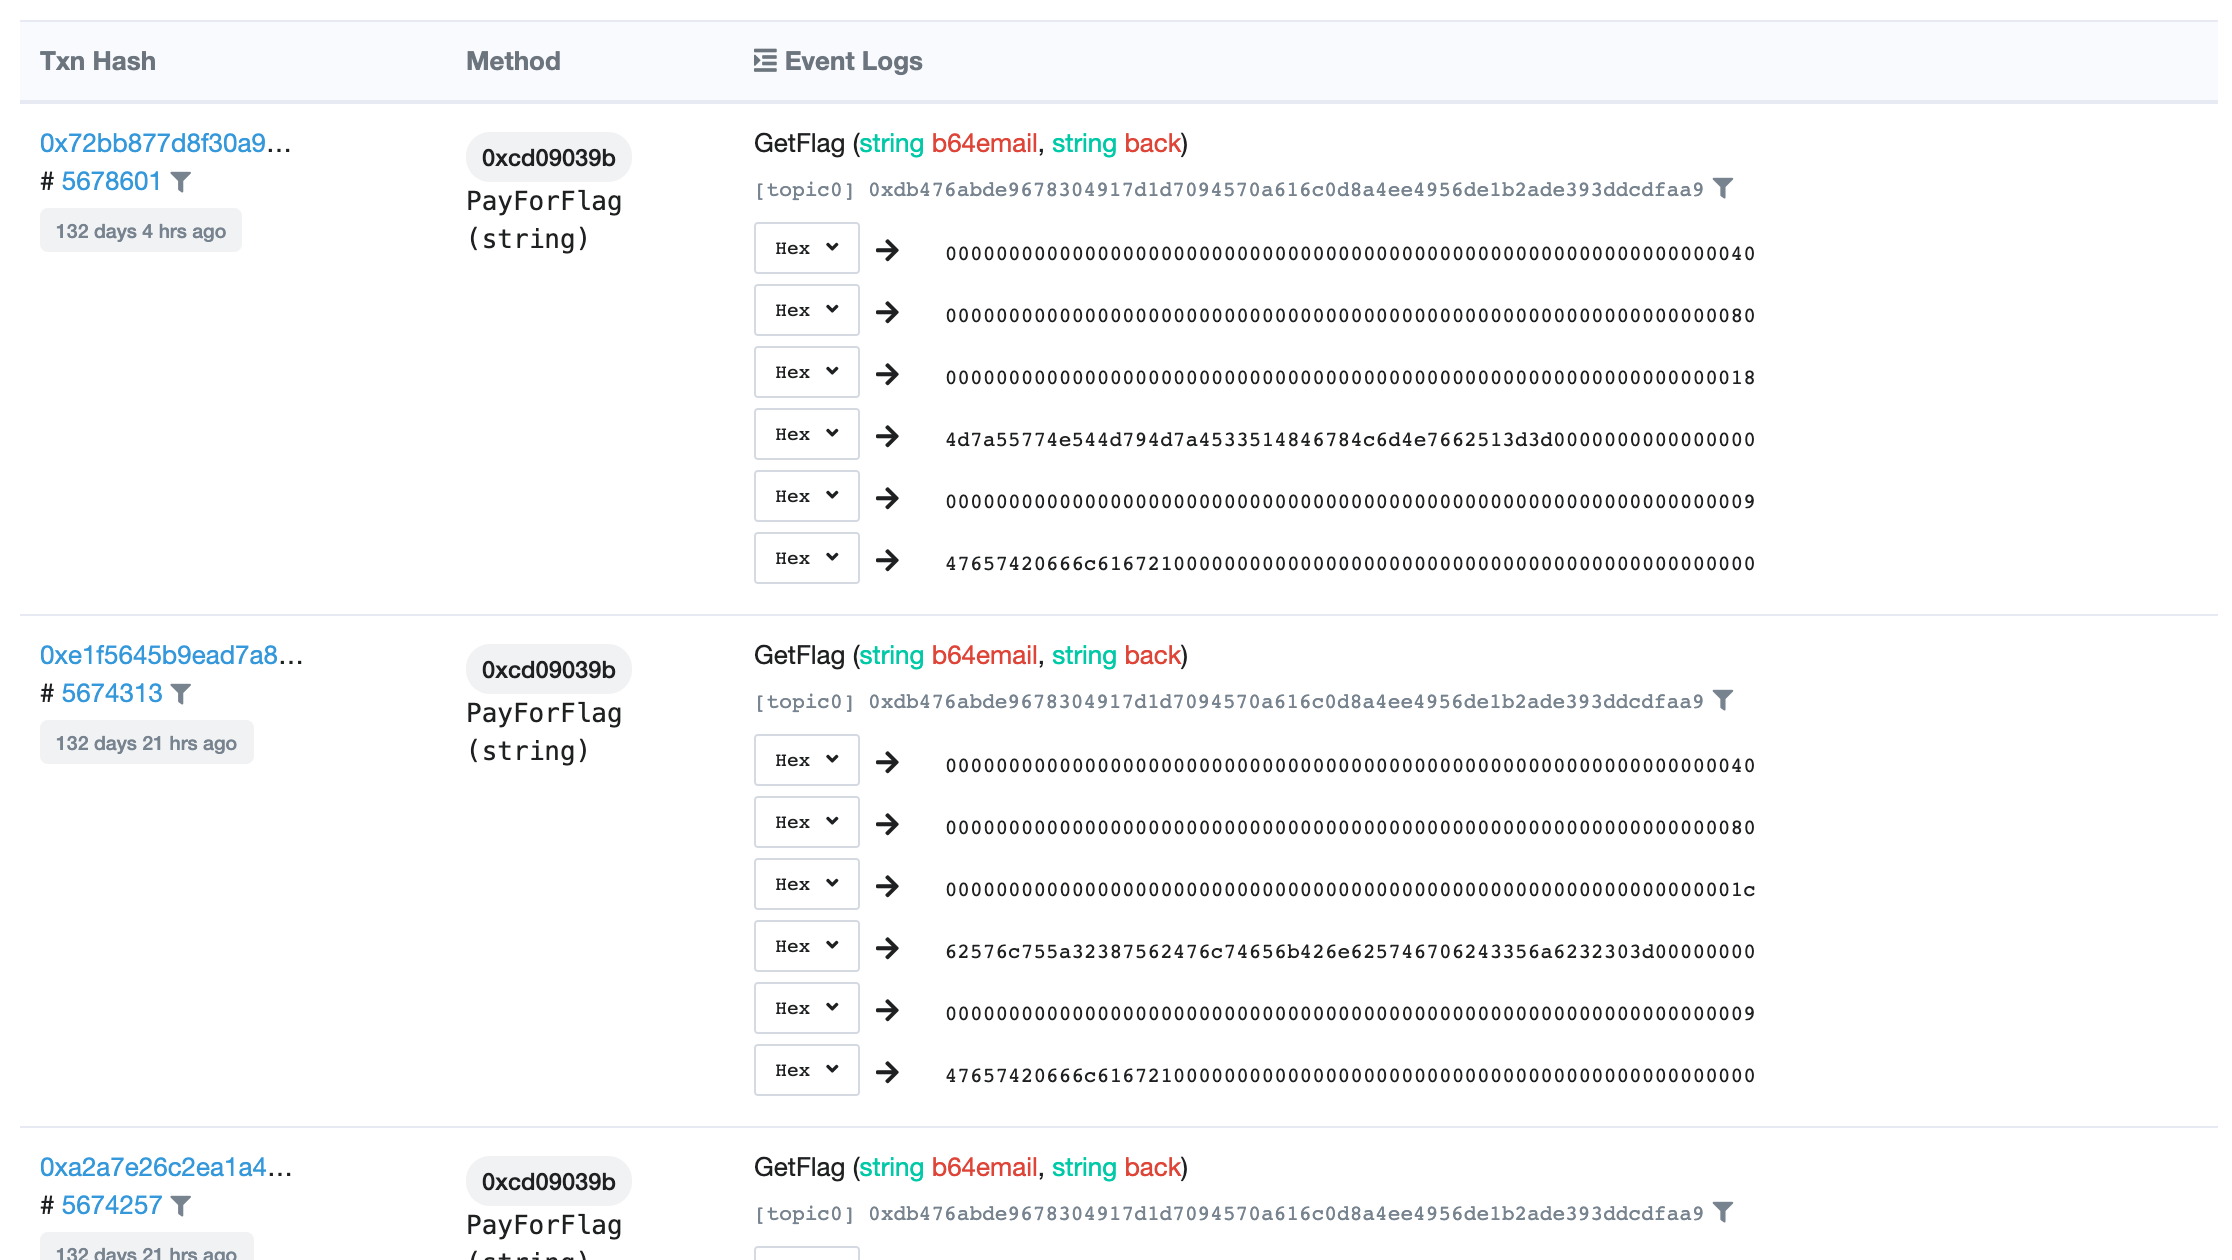Open transaction hash 0x72bb877d8f30a9
This screenshot has height=1260, width=2232.
click(153, 143)
